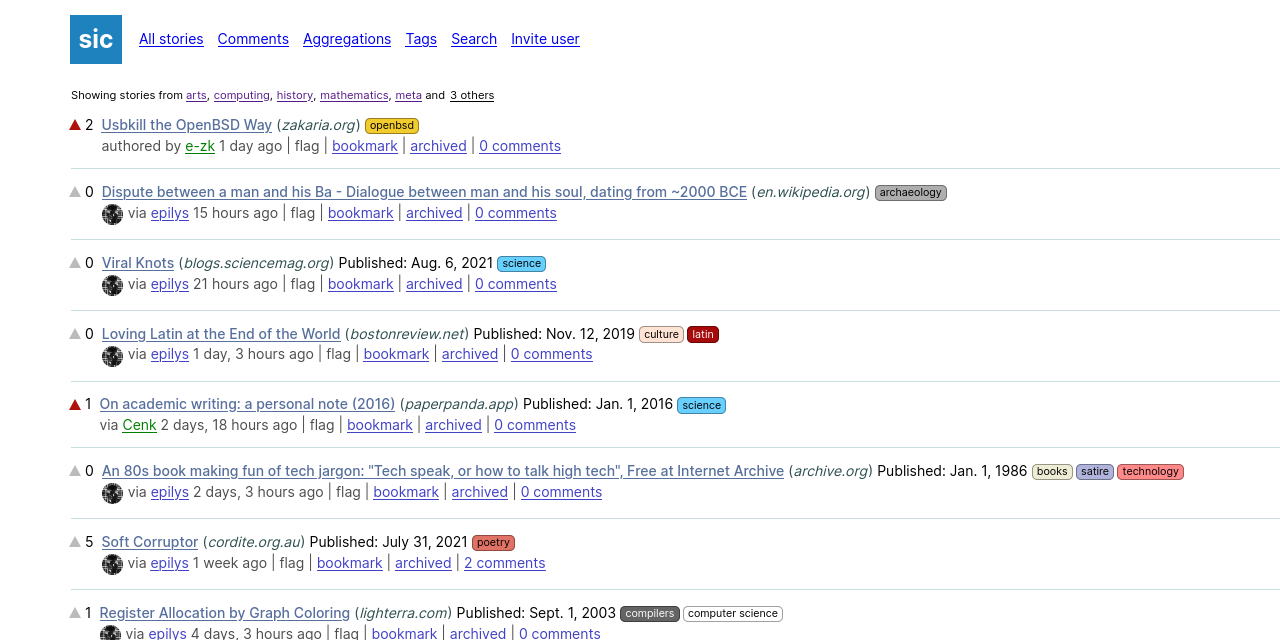Click the sic site logo
Viewport: 1280px width, 640px height.
click(x=96, y=39)
